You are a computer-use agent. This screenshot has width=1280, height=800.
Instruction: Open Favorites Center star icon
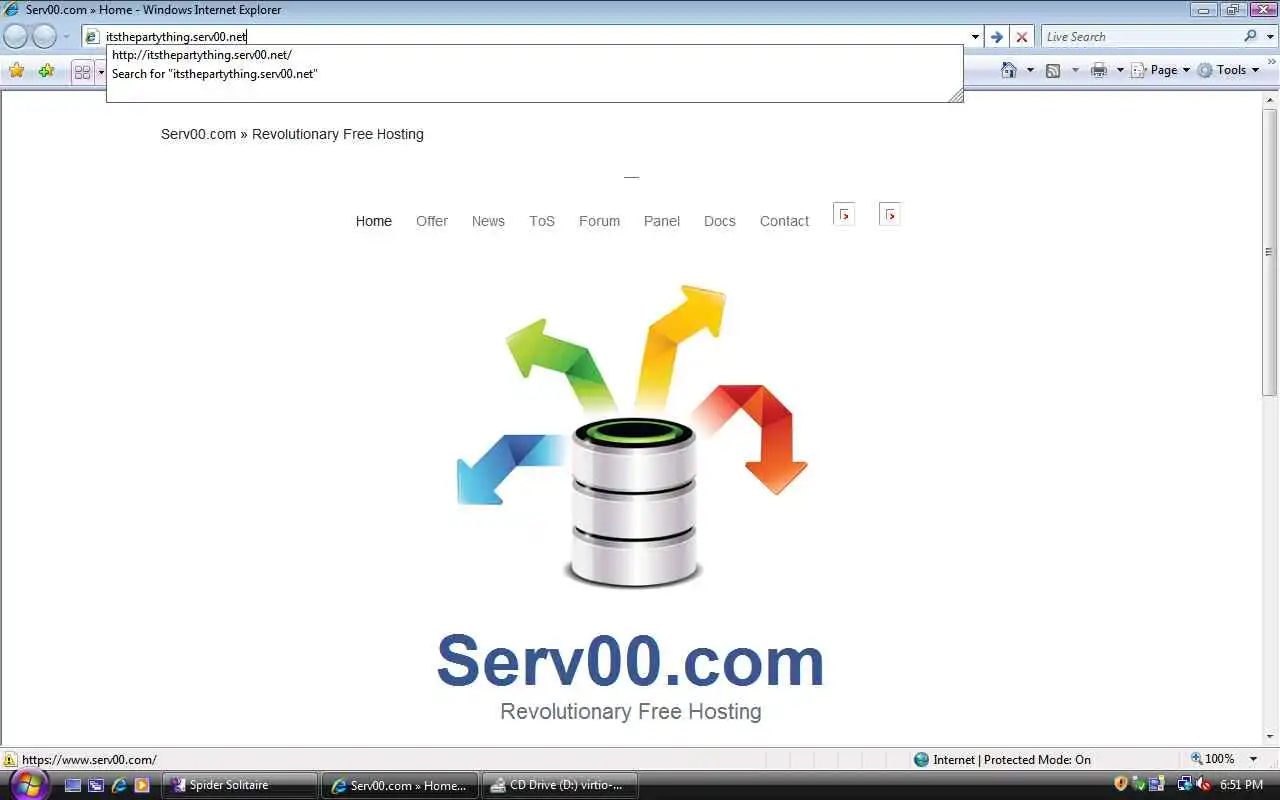click(16, 70)
